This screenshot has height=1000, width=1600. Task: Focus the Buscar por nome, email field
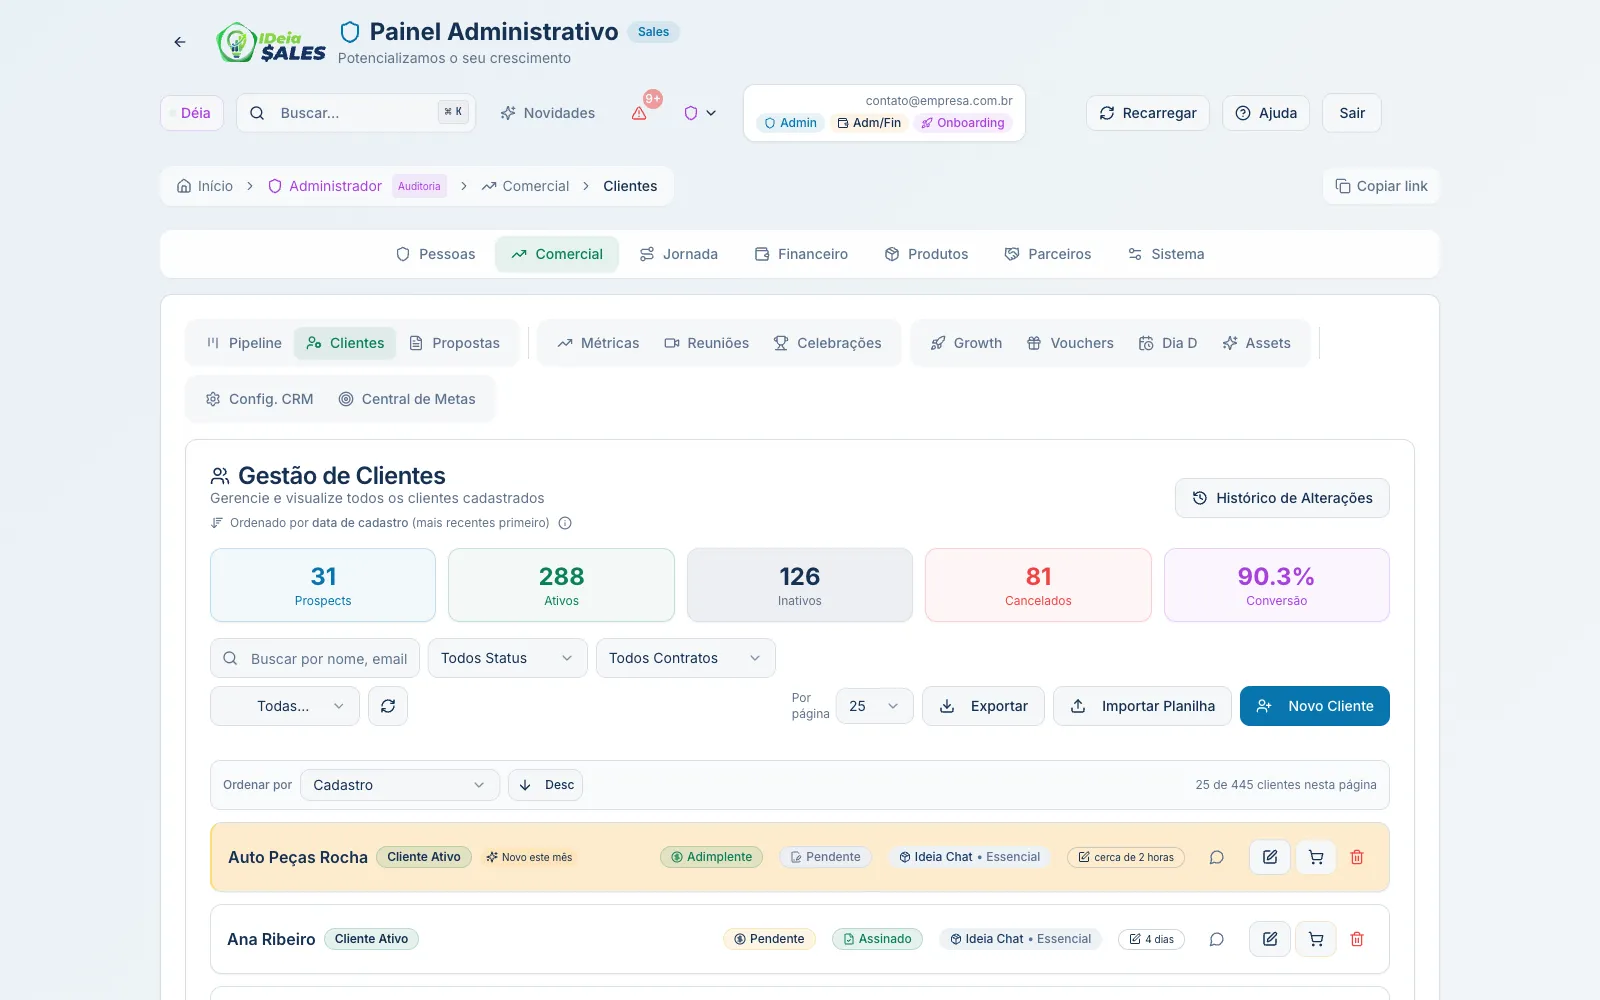315,658
